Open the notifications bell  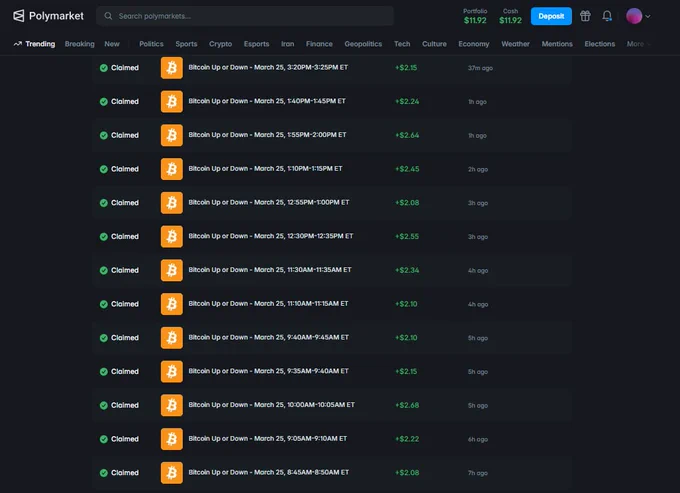point(607,16)
